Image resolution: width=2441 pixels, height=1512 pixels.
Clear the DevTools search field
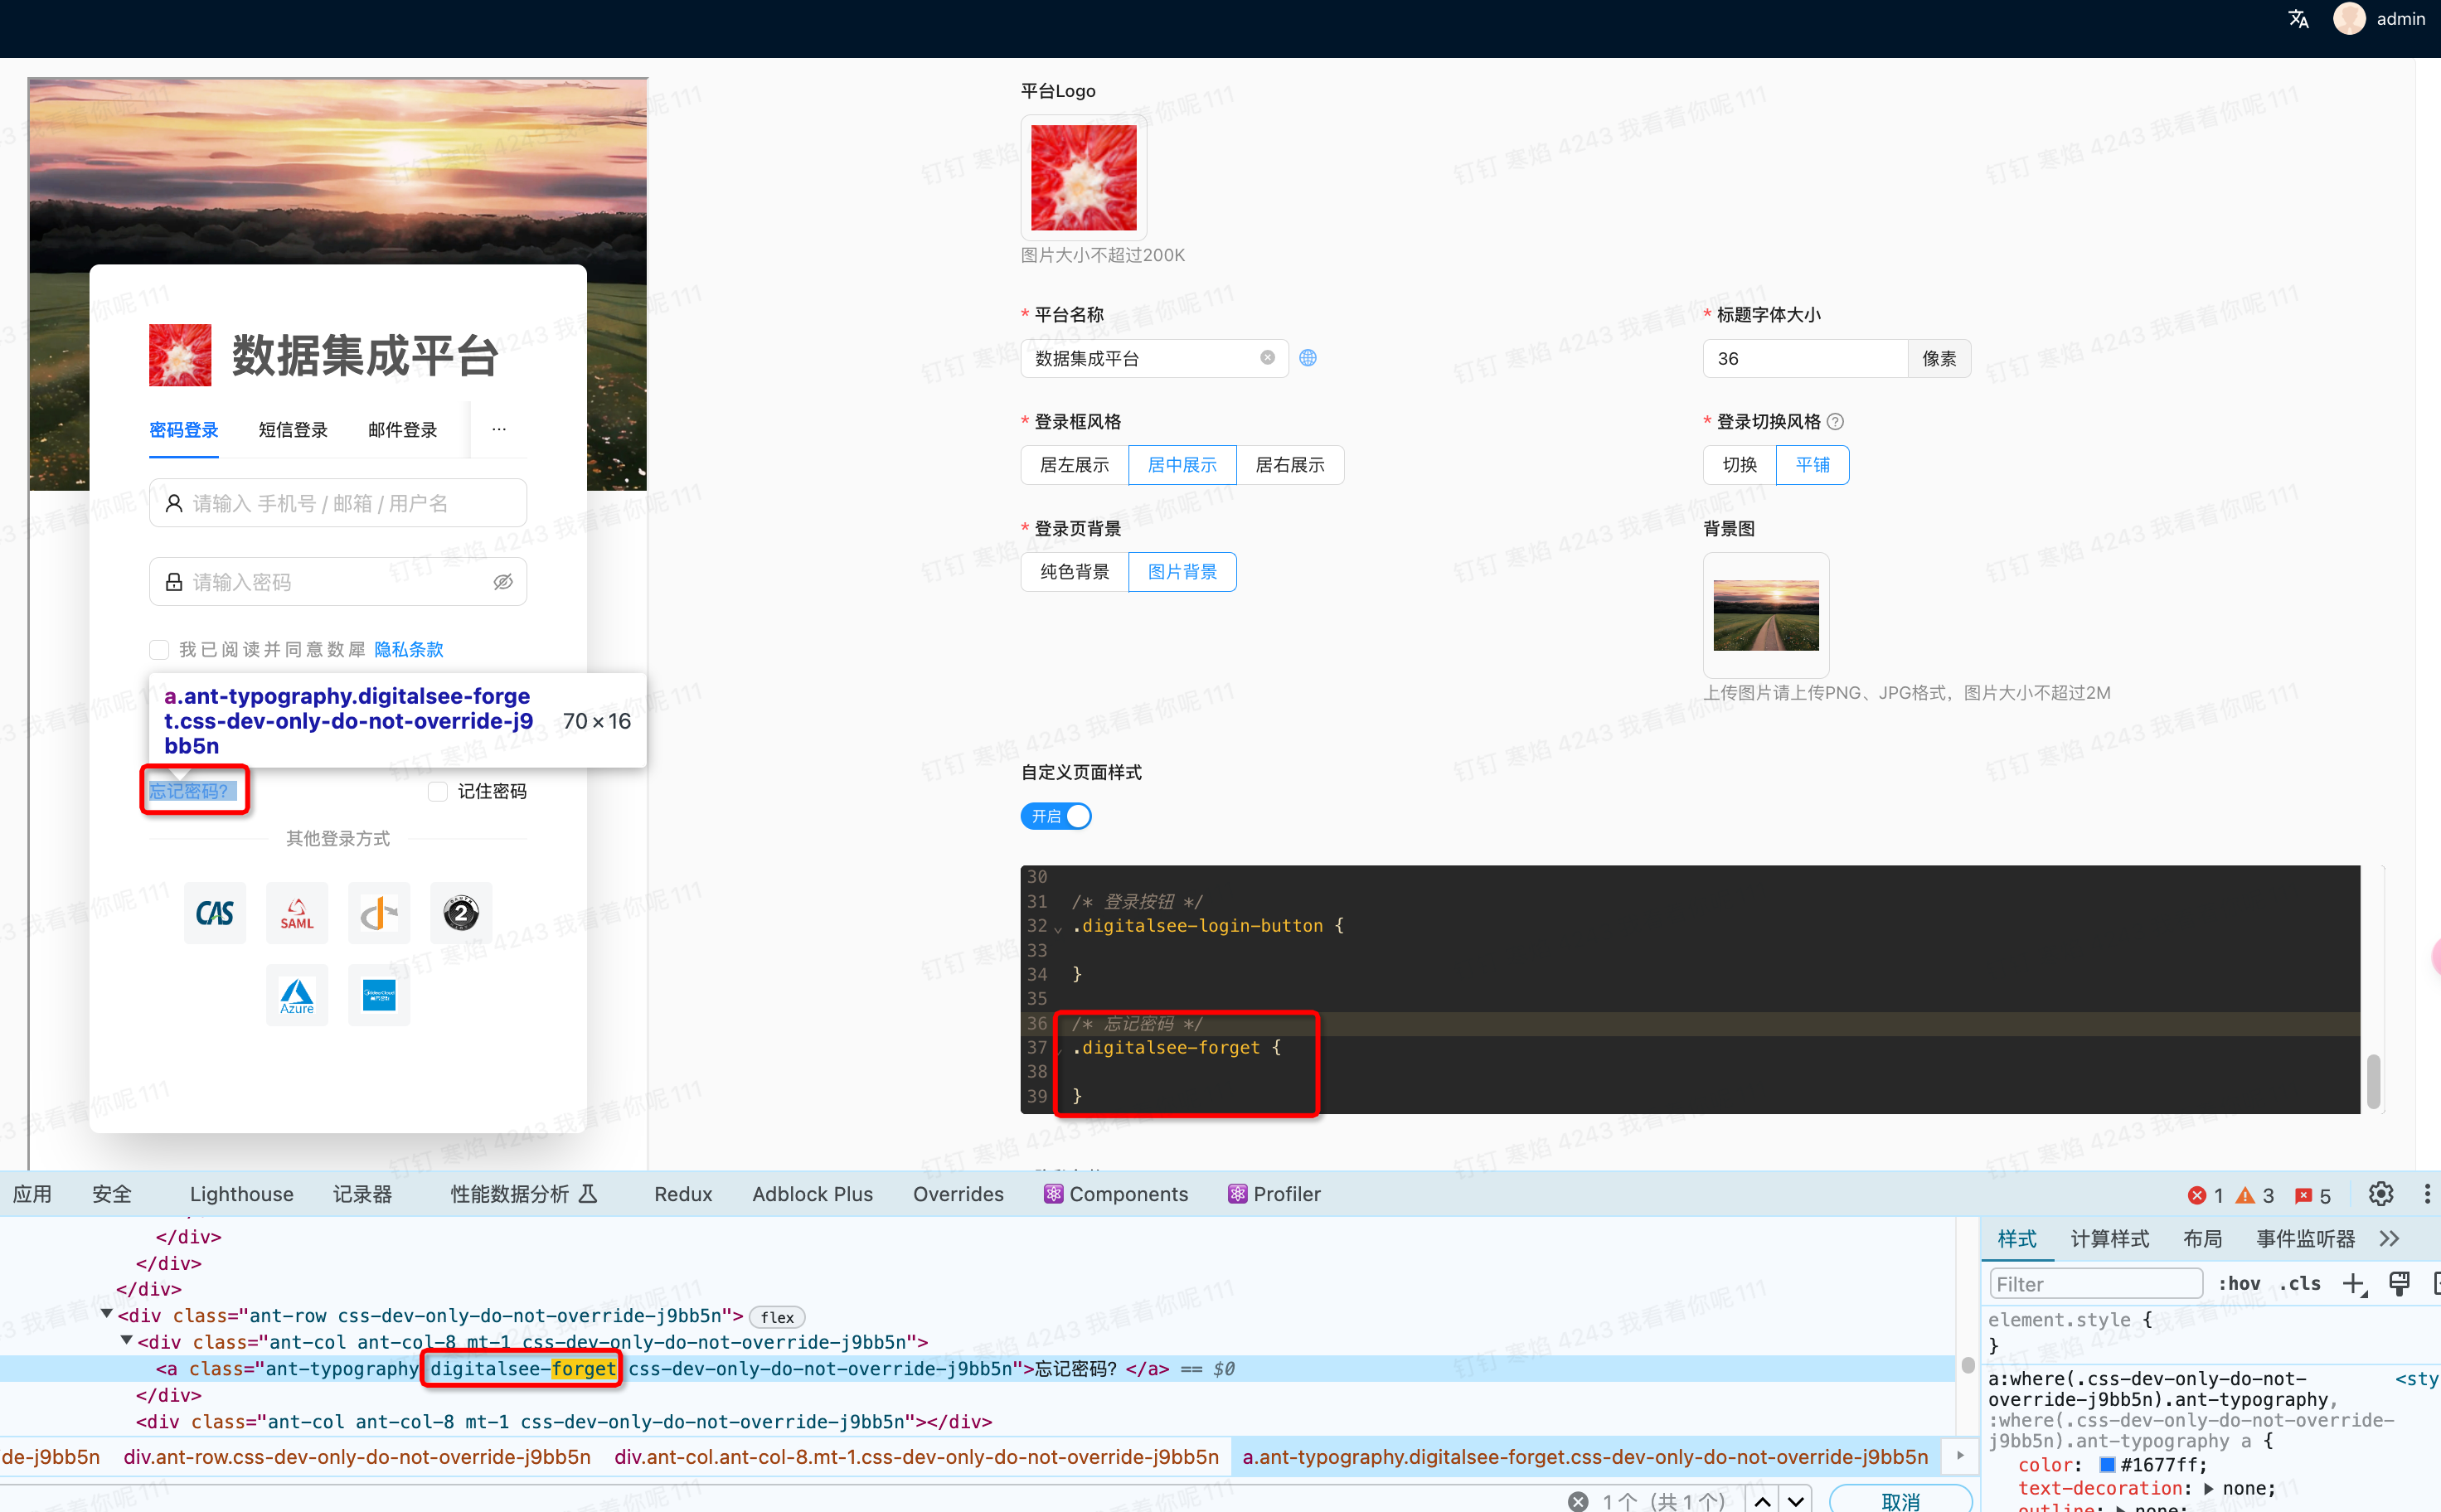(1578, 1501)
